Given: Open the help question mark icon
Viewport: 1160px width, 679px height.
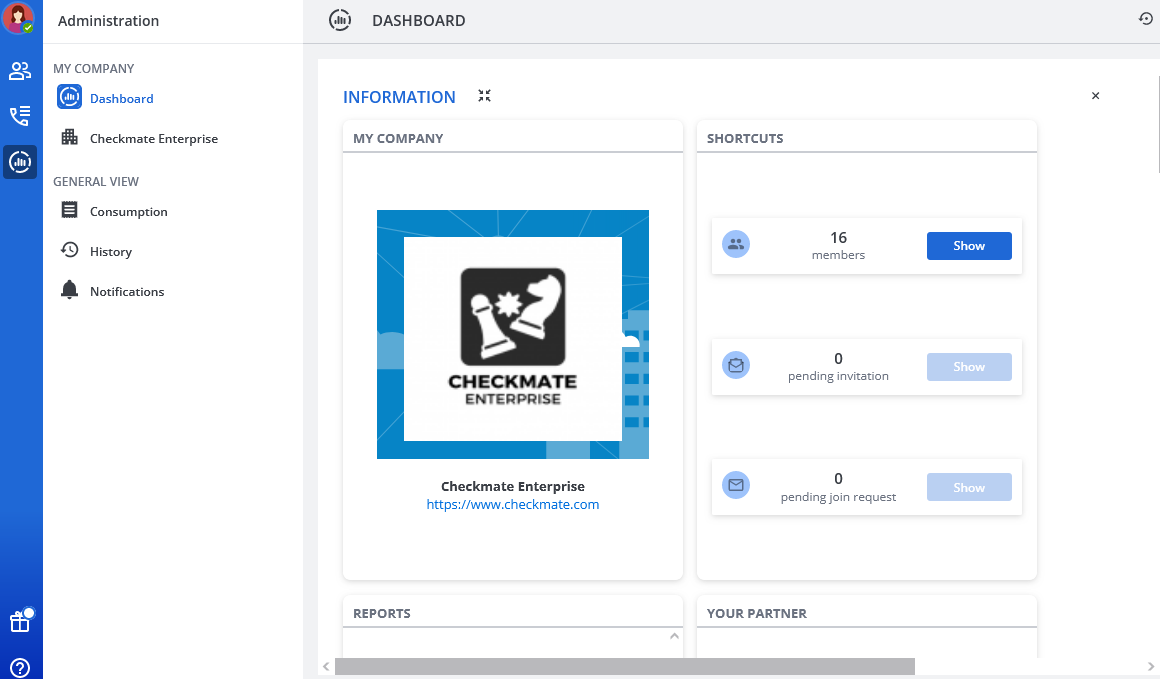Looking at the screenshot, I should [x=20, y=668].
